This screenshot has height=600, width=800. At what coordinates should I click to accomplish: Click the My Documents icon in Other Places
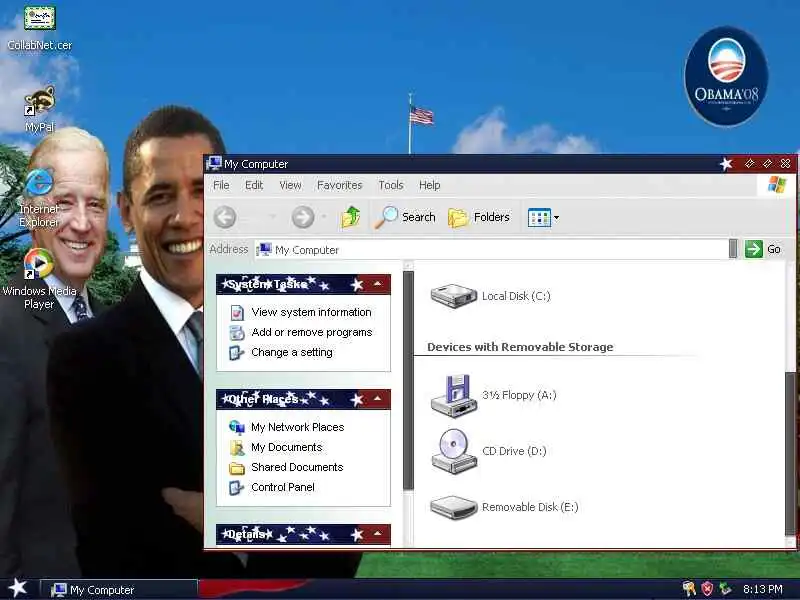[x=237, y=447]
